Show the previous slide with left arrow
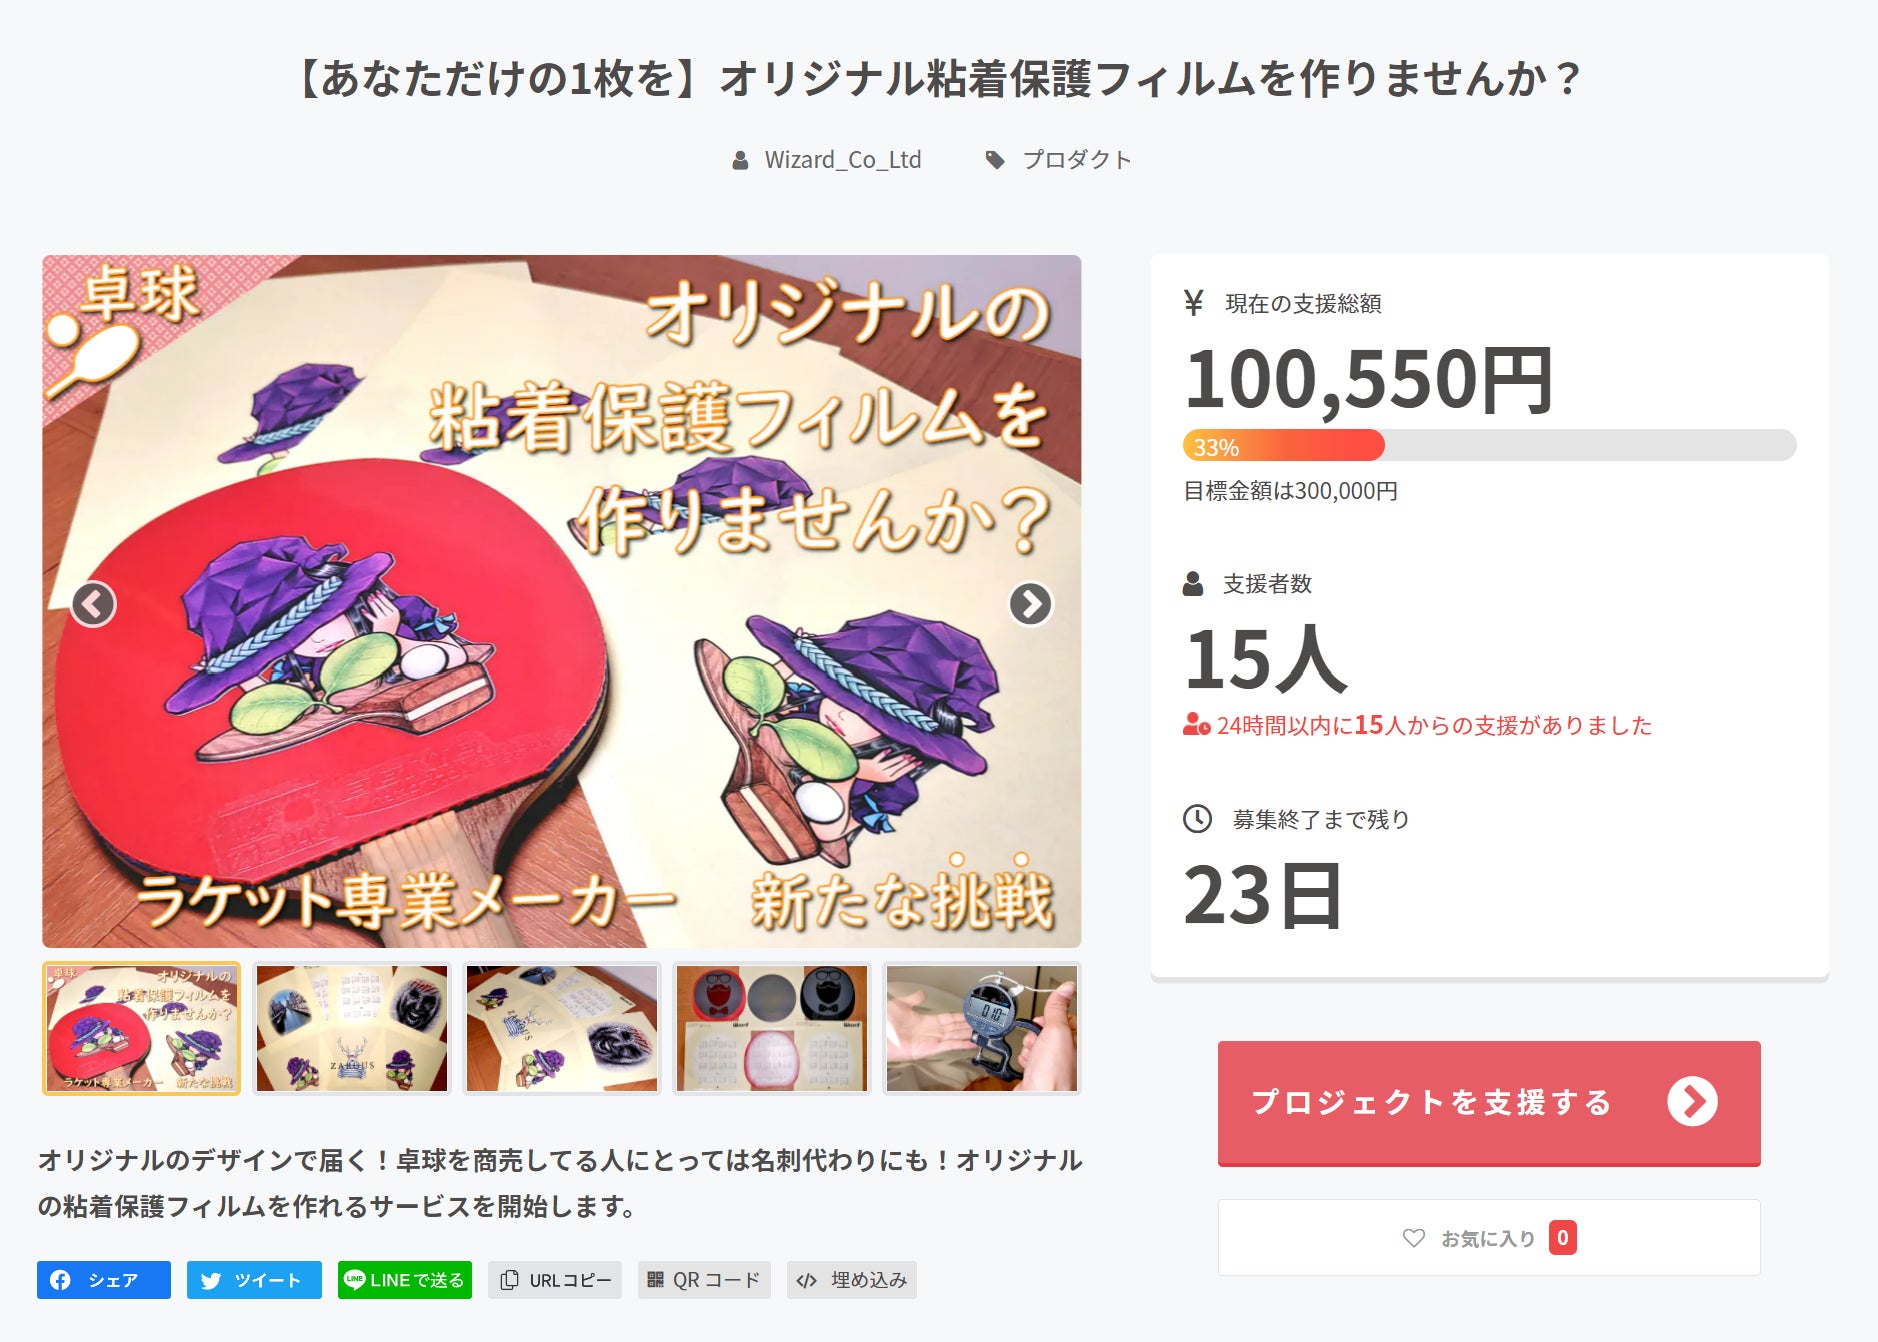The width and height of the screenshot is (1878, 1342). coord(93,604)
